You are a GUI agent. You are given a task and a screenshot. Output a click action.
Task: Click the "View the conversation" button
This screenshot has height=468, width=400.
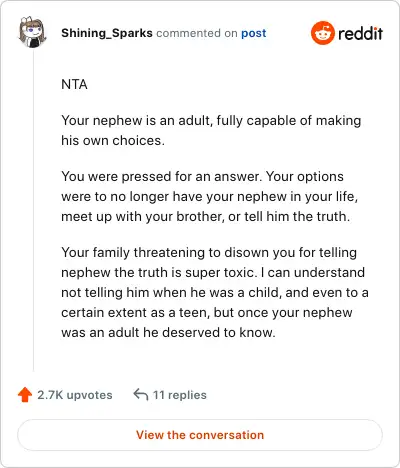coord(200,435)
